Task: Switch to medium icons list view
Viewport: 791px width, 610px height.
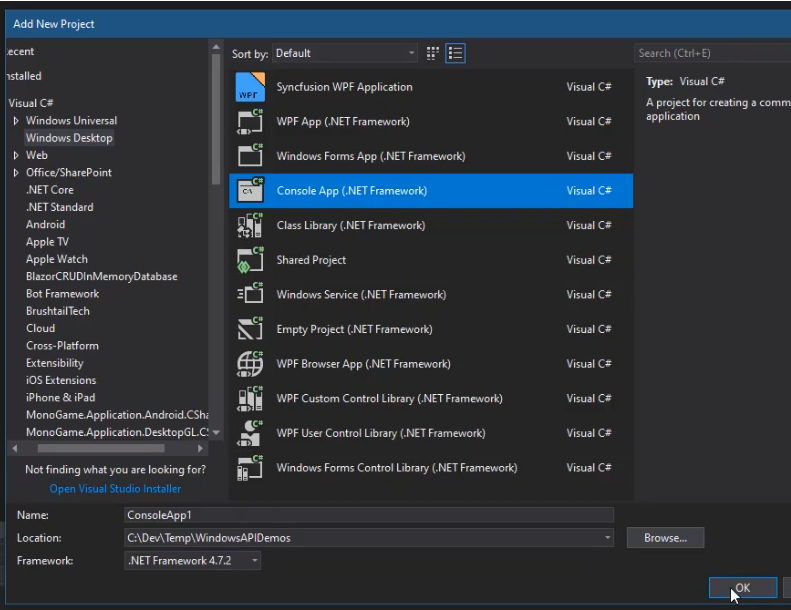Action: (455, 53)
